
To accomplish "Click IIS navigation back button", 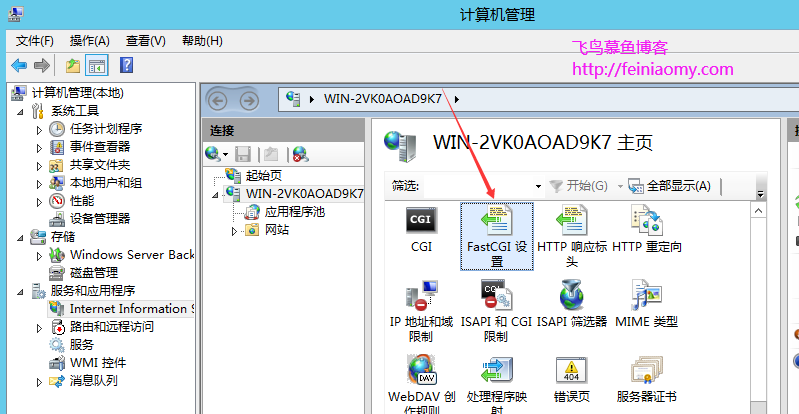I will (217, 100).
